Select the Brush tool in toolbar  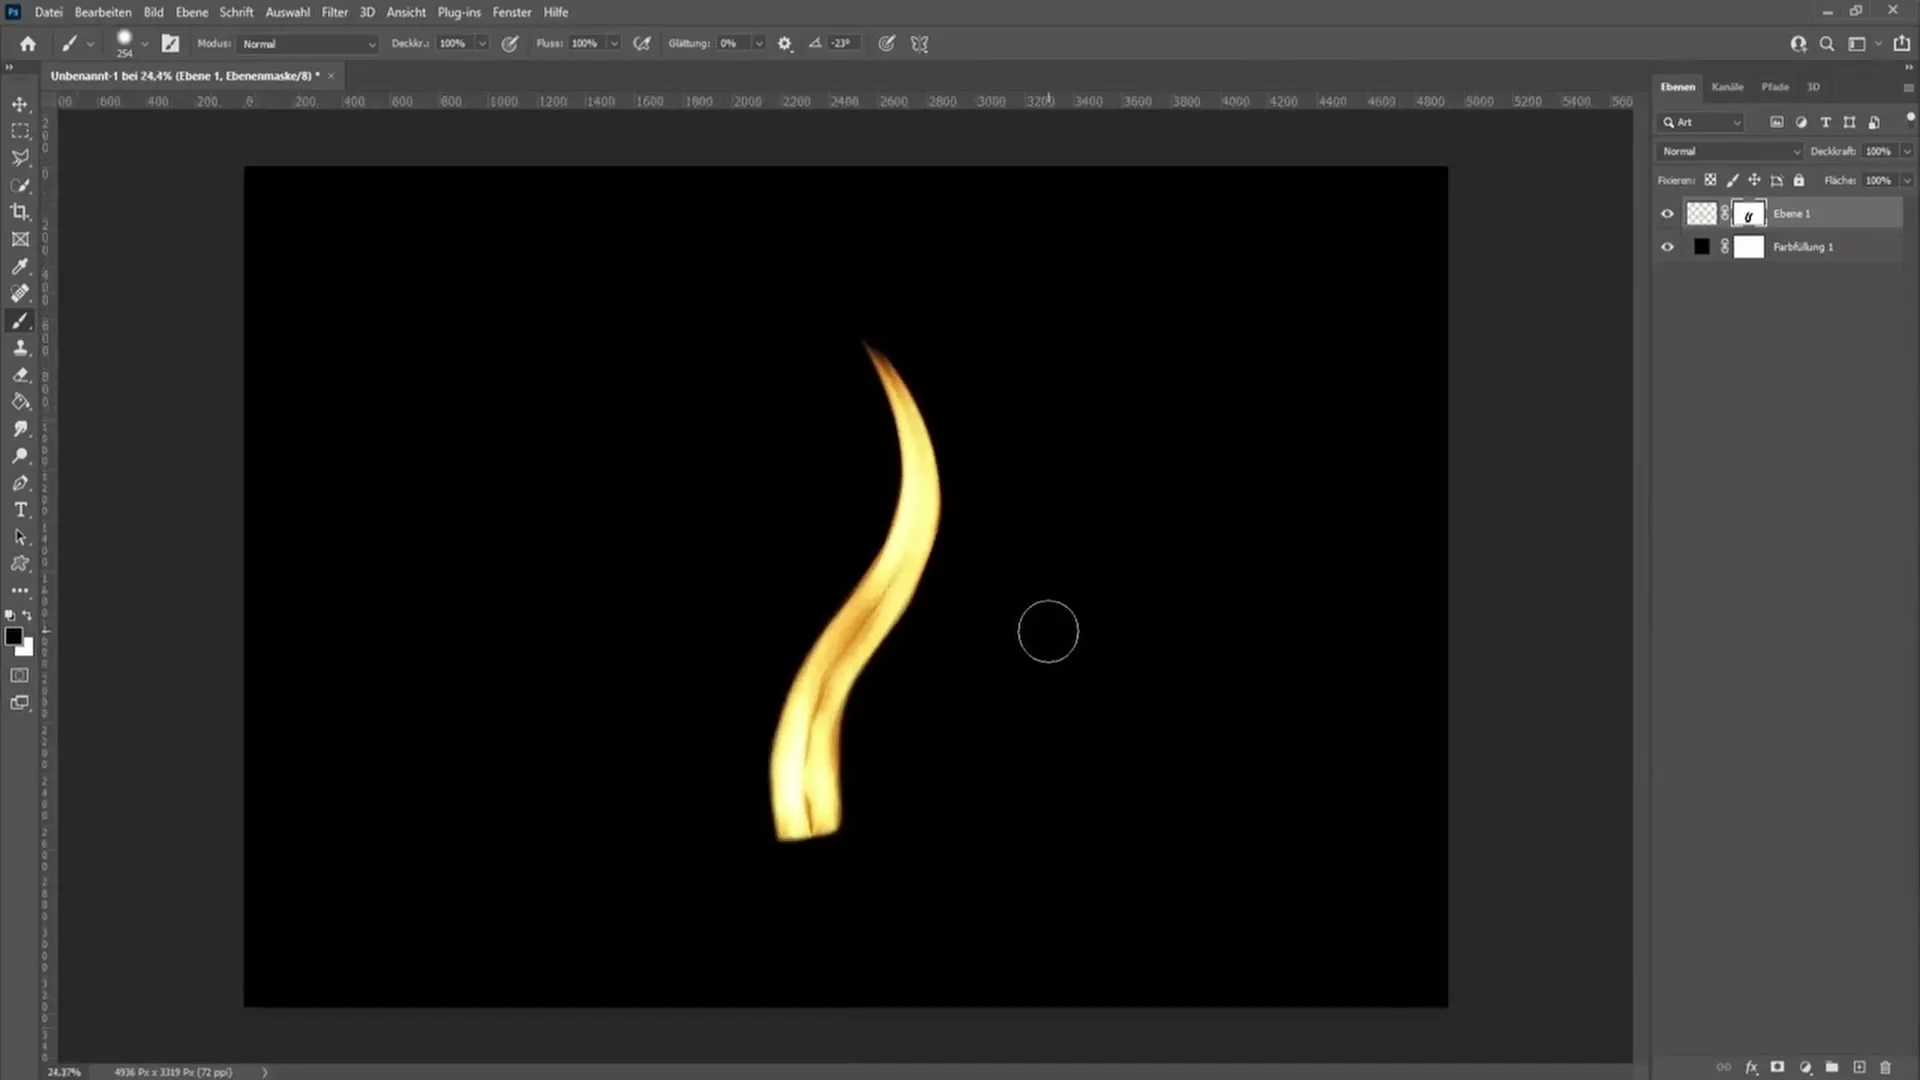point(20,320)
